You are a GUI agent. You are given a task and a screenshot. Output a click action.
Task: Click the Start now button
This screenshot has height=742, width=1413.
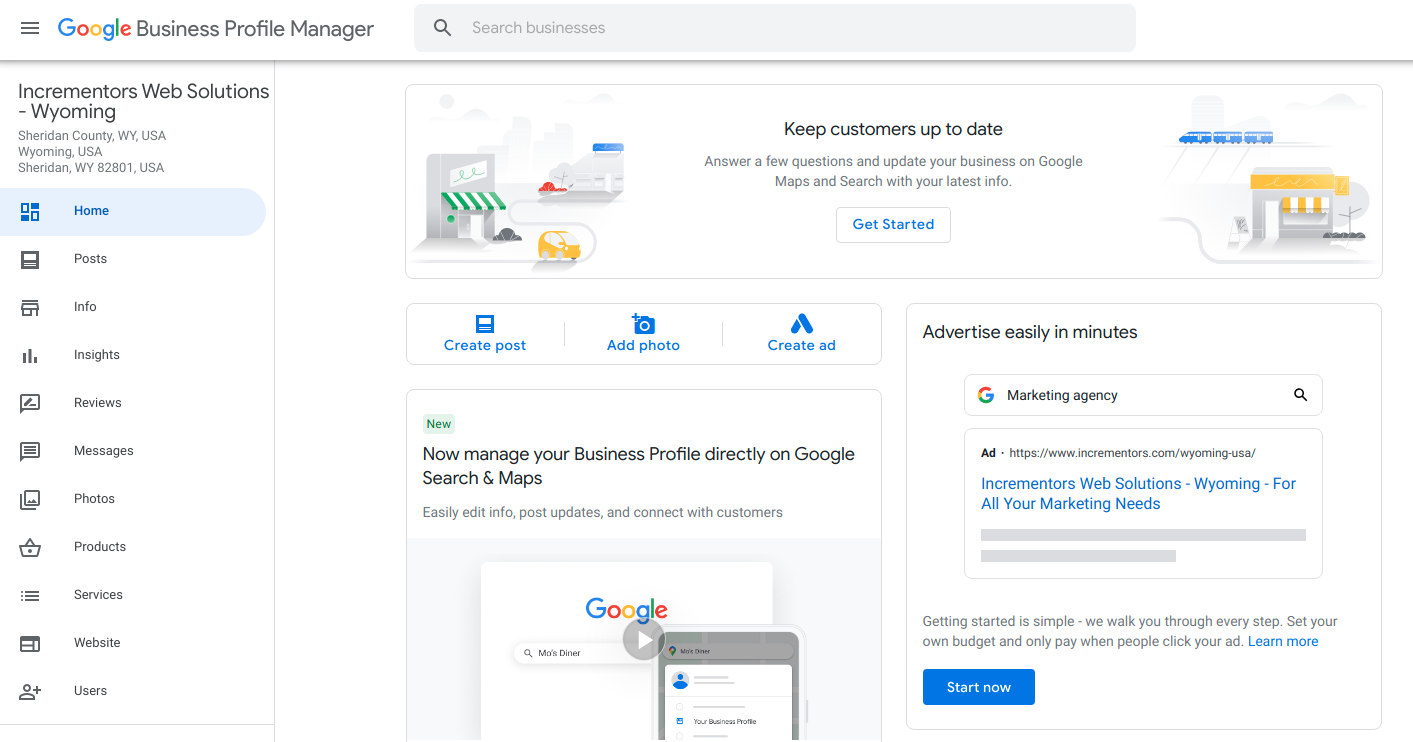coord(978,687)
